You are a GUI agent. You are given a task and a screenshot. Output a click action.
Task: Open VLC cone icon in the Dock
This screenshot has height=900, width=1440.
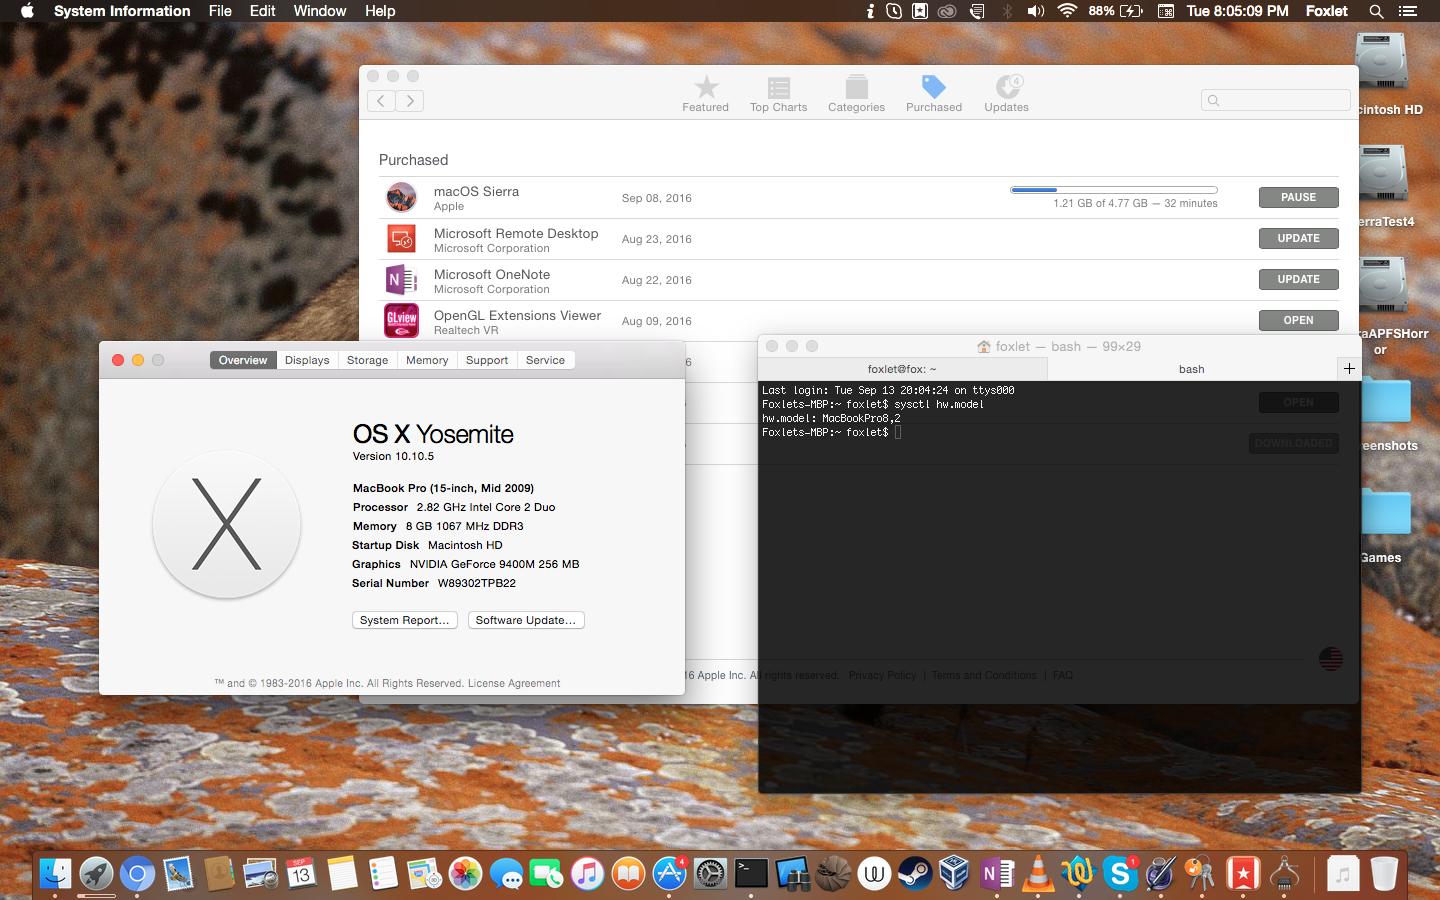pos(1038,874)
